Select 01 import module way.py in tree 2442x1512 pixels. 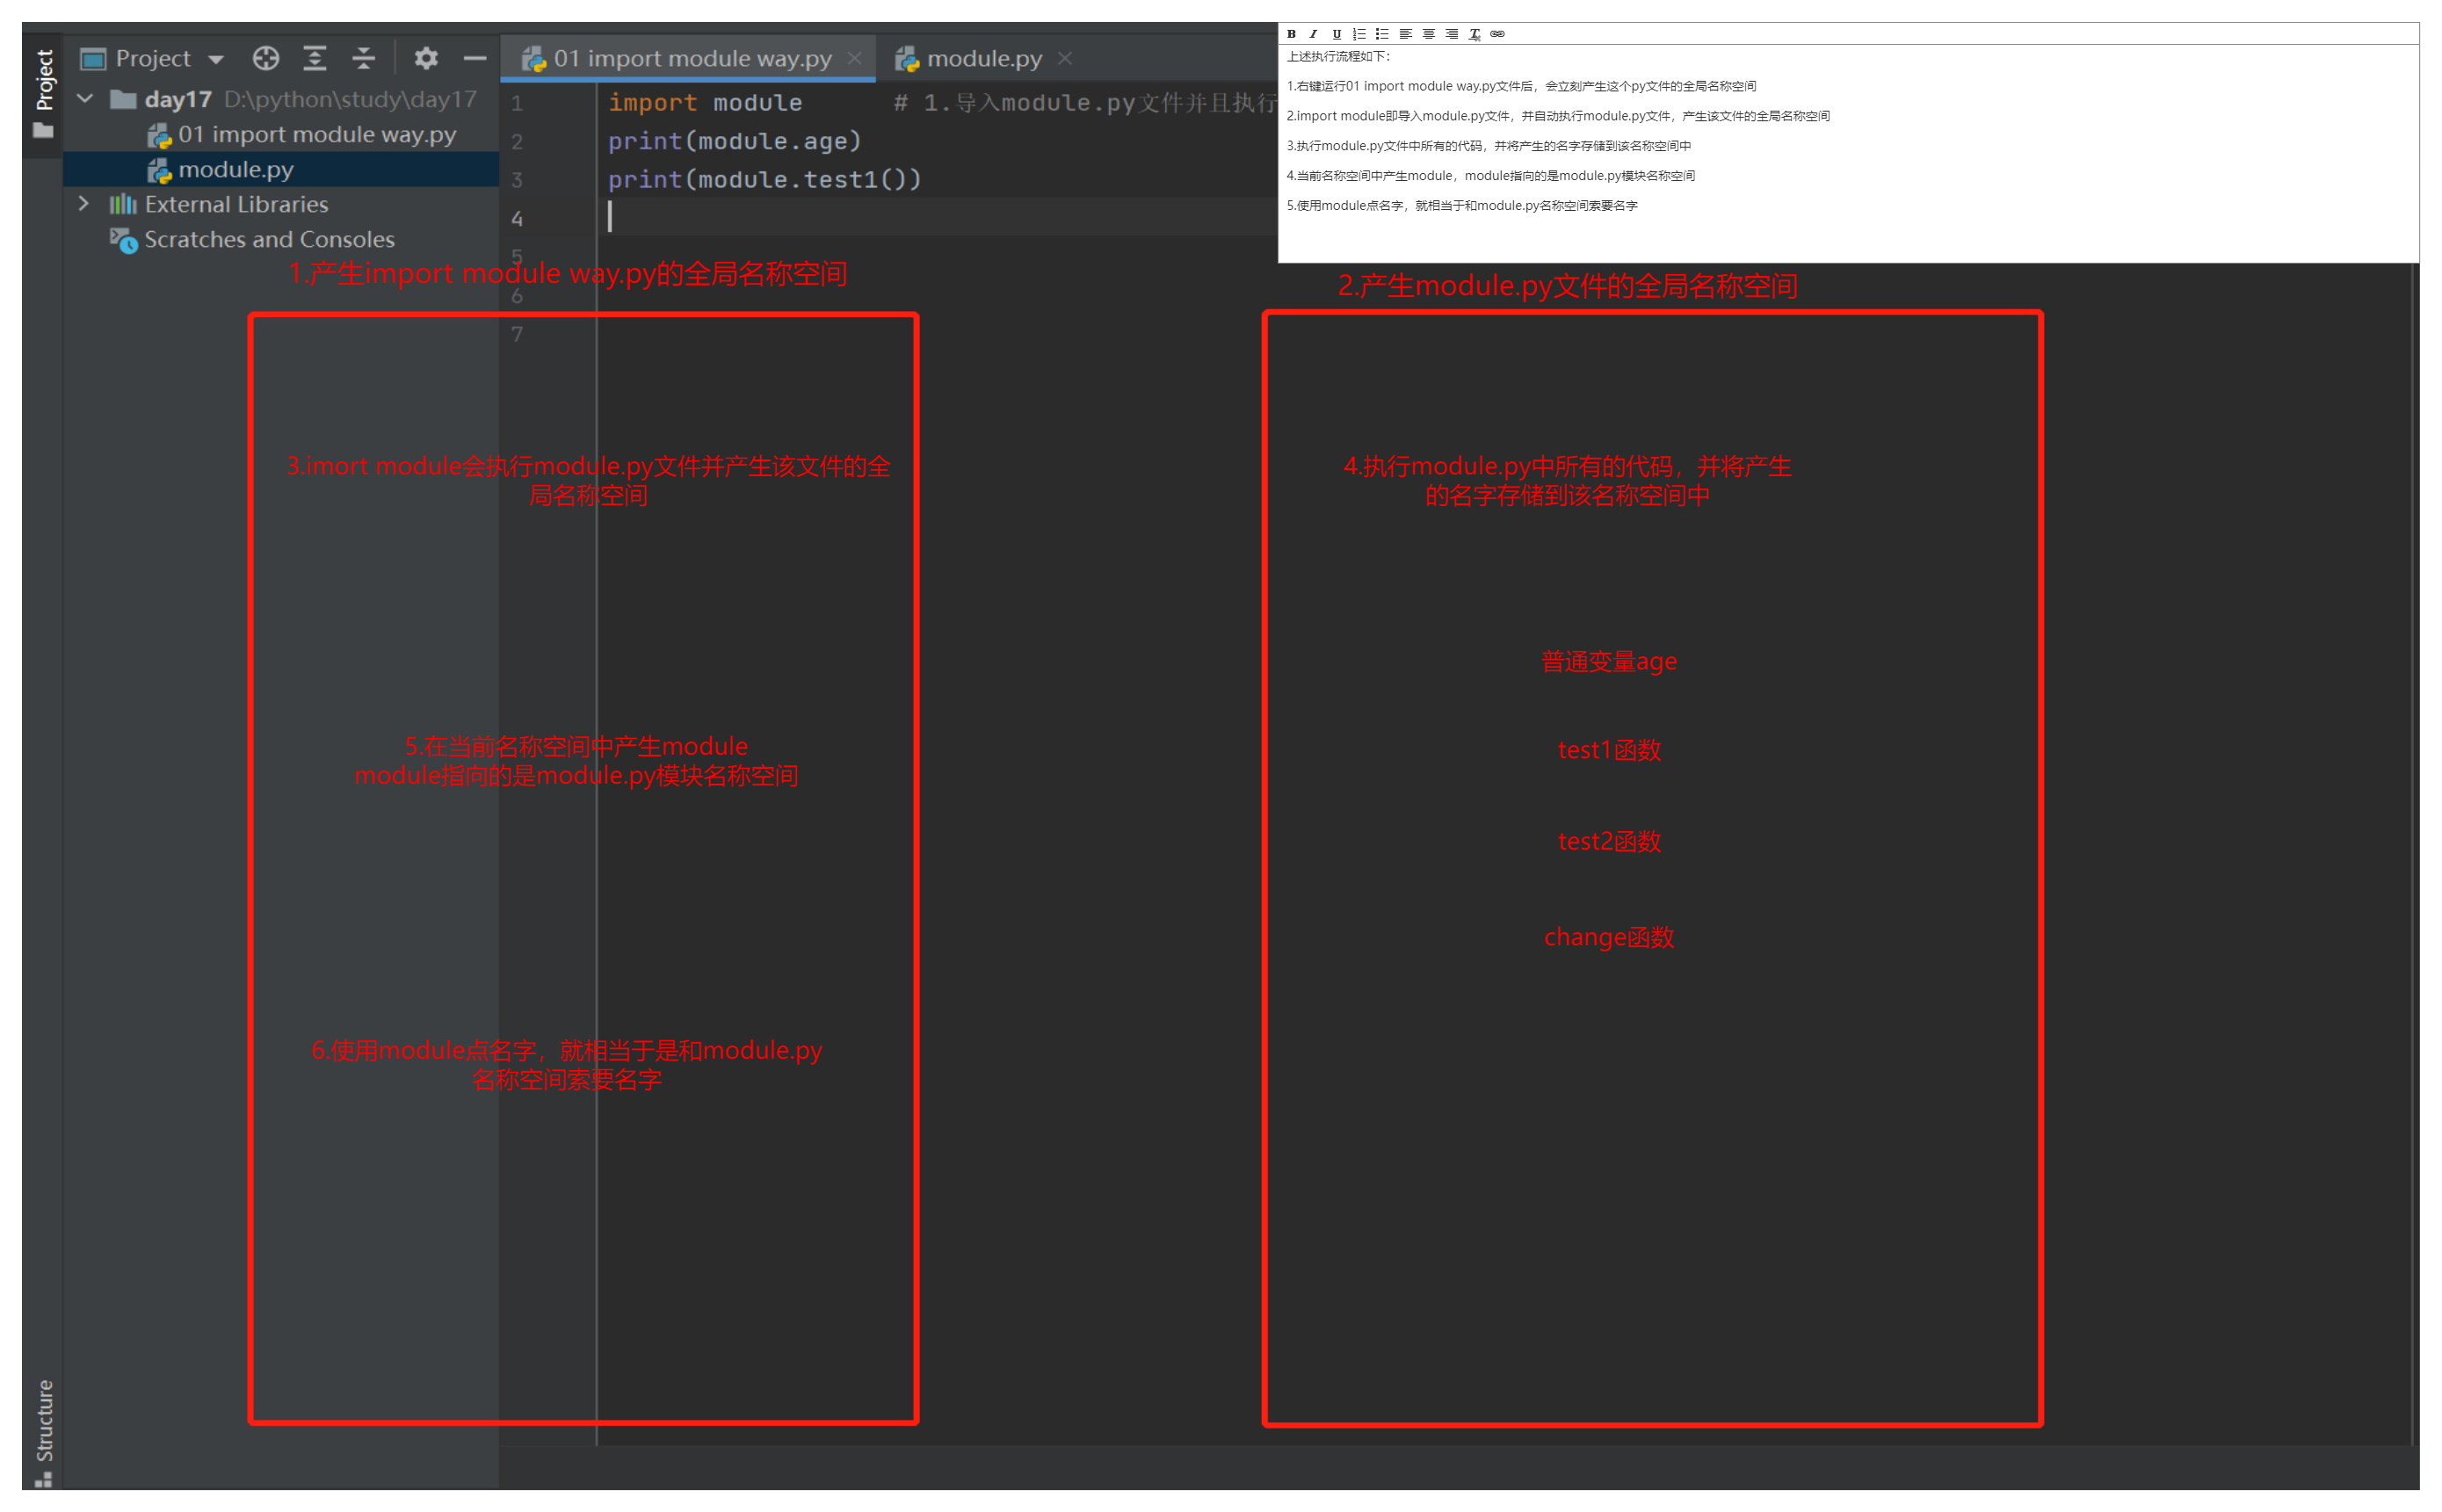coord(316,134)
